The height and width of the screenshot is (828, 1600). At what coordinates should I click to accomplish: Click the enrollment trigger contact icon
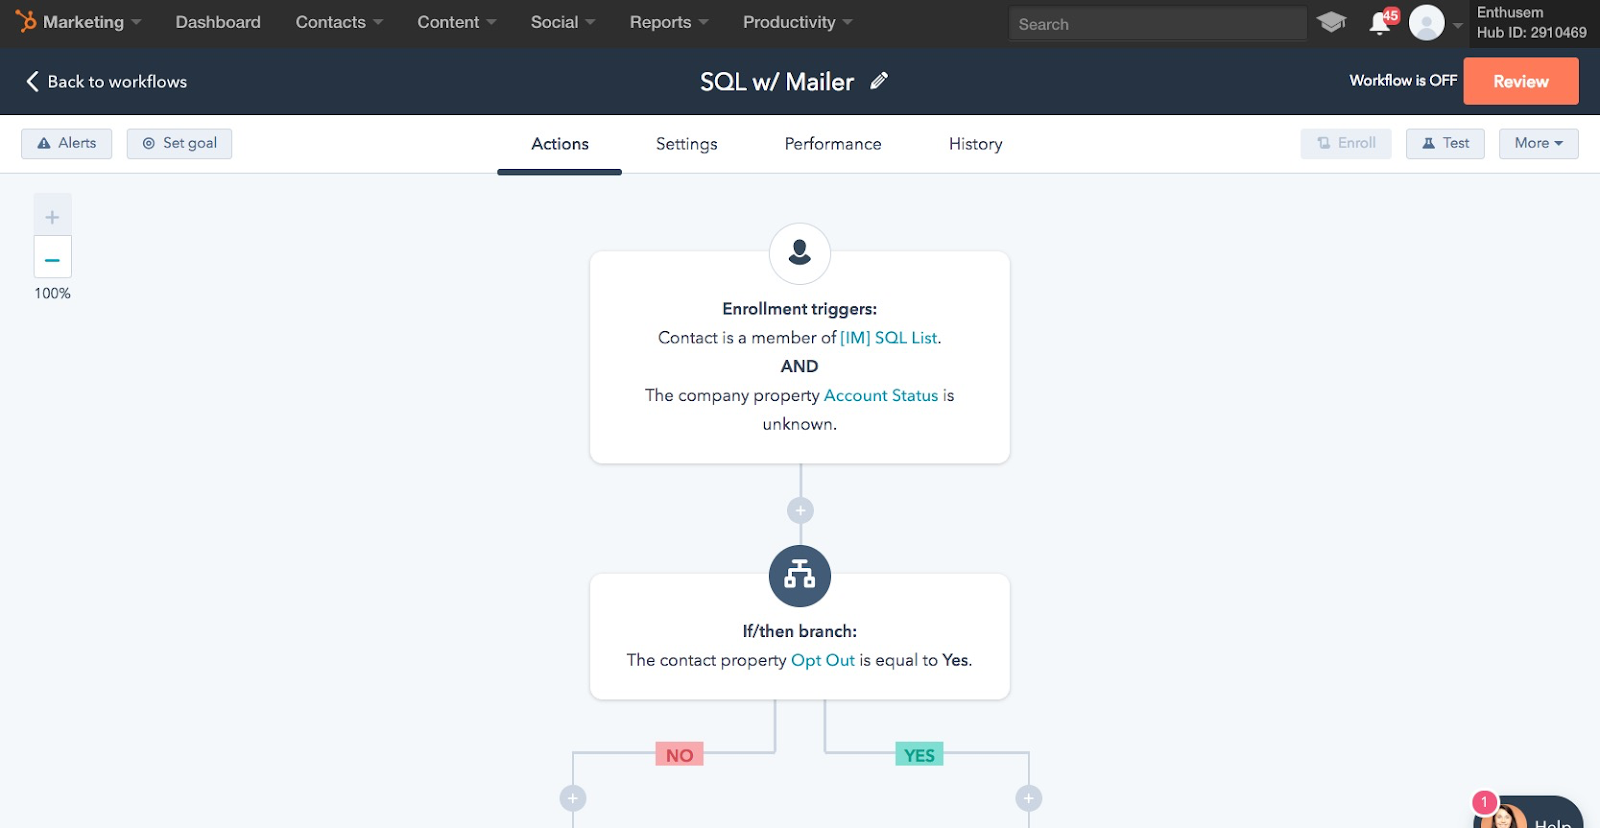click(800, 253)
